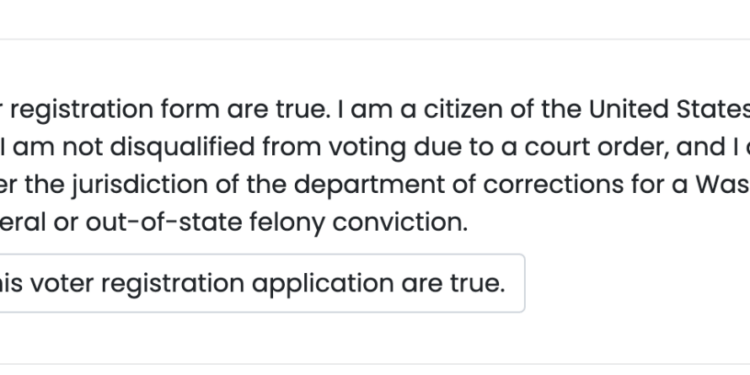Image resolution: width=750 pixels, height=375 pixels.
Task: Click the empty area right of confirmation box
Action: (636, 283)
